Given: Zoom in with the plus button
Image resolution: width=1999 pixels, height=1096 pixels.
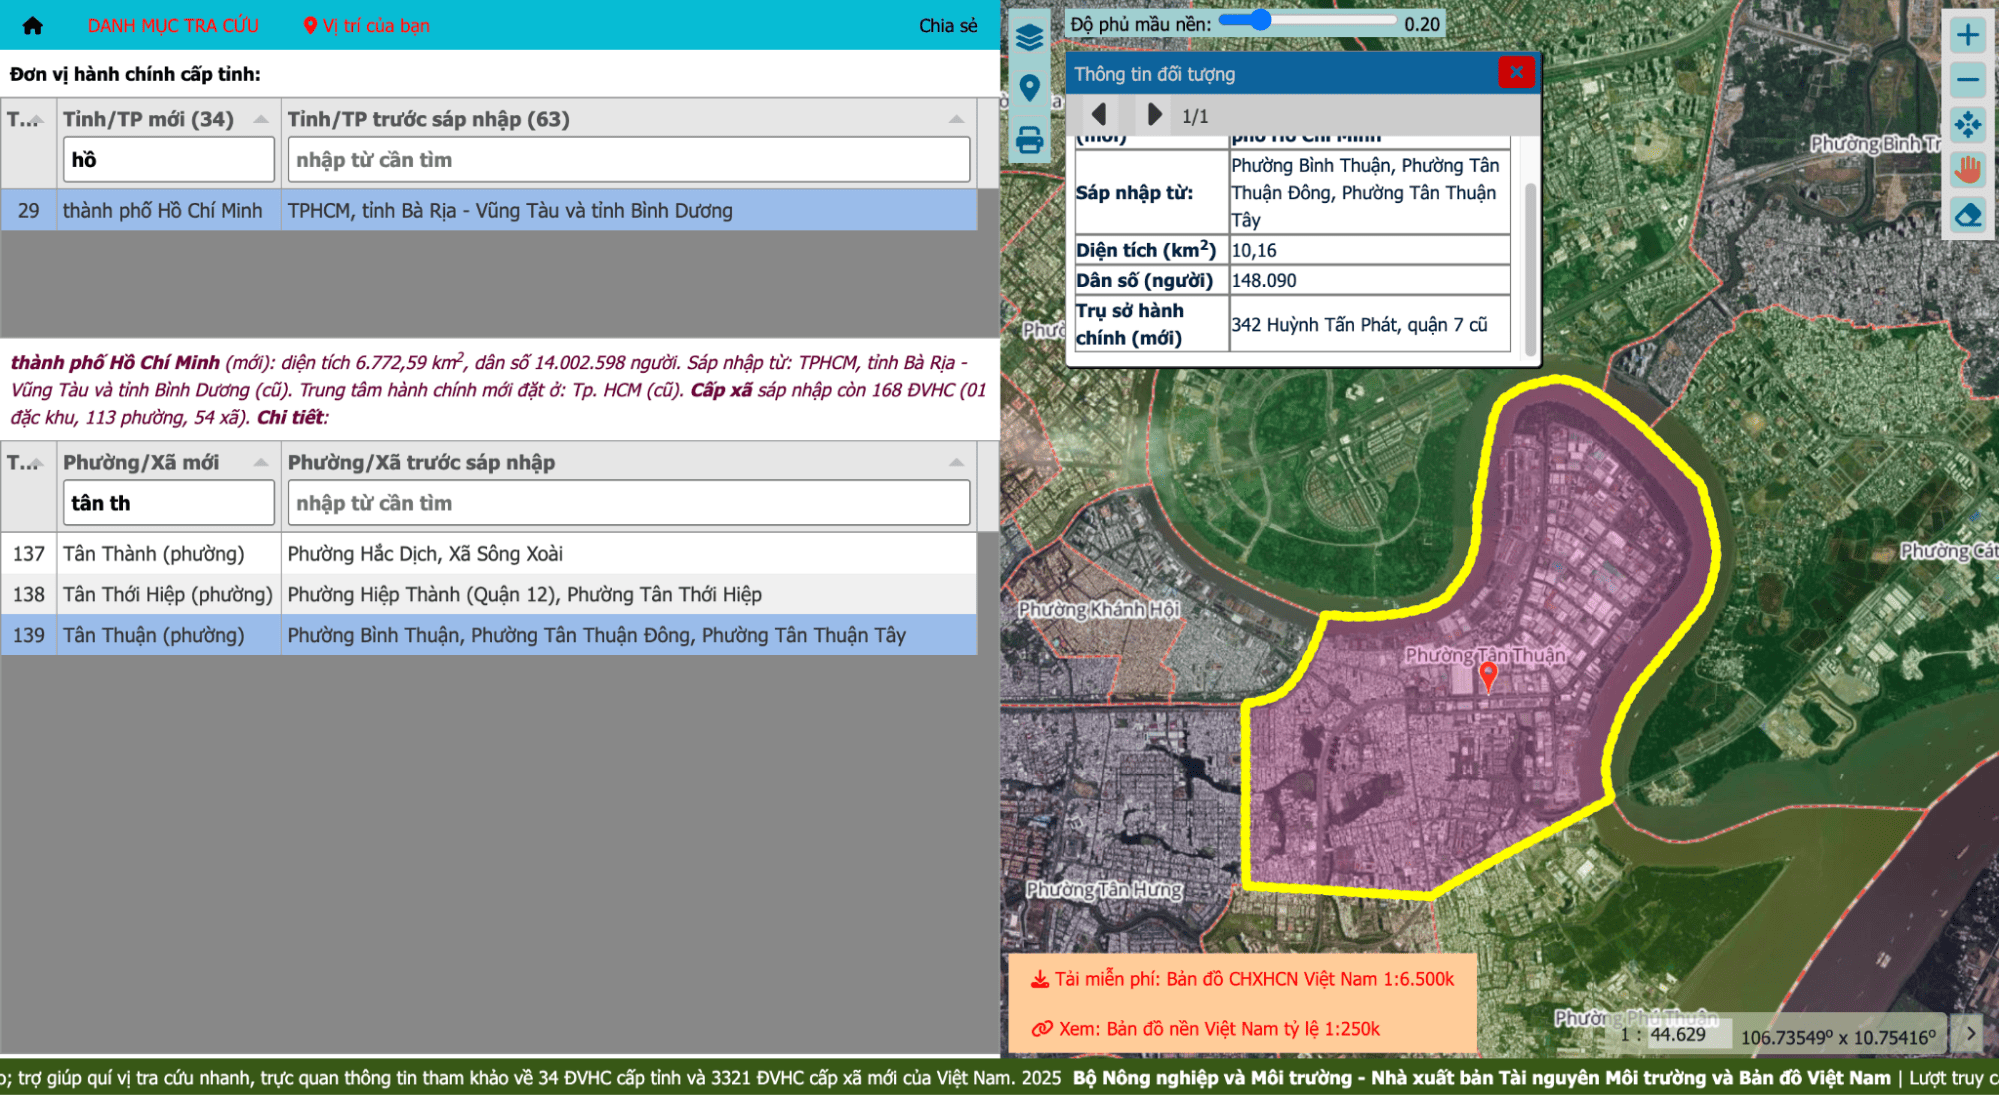Looking at the screenshot, I should pos(1967,35).
